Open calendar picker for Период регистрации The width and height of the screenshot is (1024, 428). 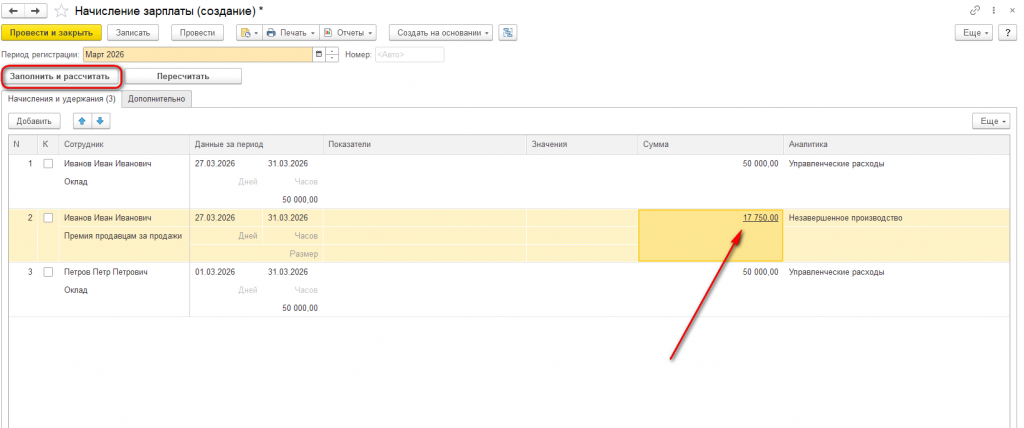coord(319,55)
